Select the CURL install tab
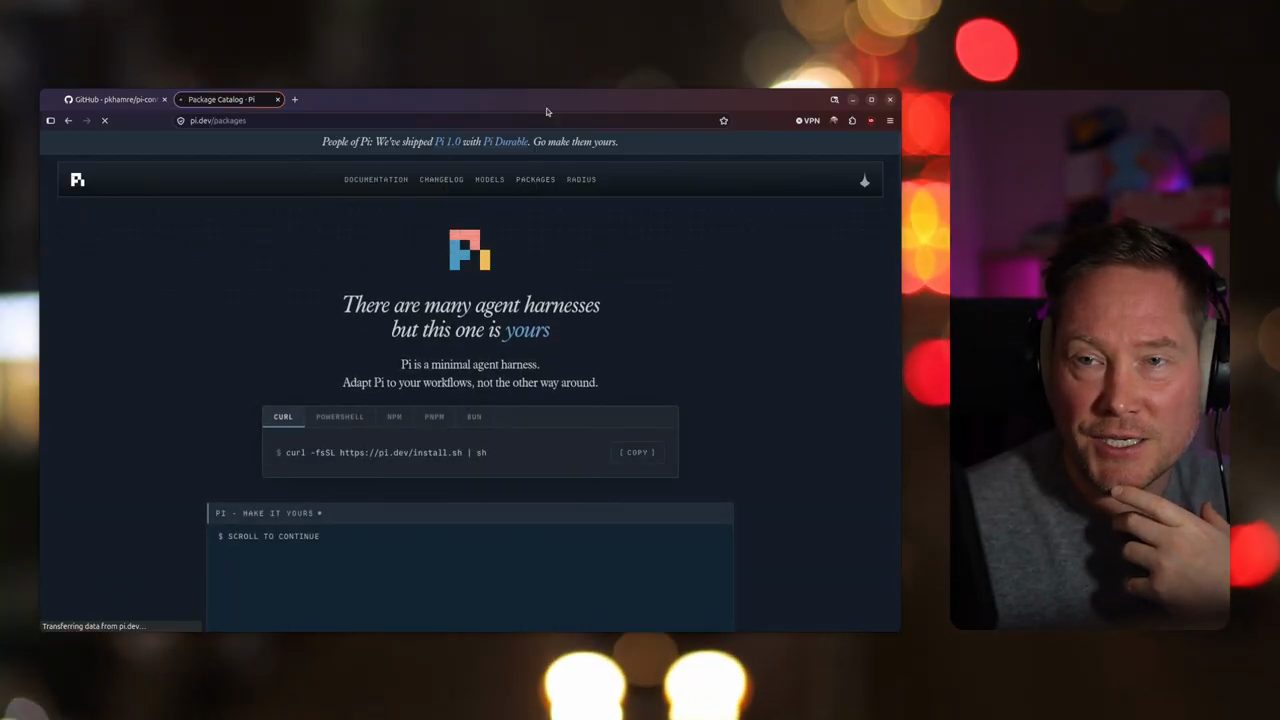 tap(283, 417)
